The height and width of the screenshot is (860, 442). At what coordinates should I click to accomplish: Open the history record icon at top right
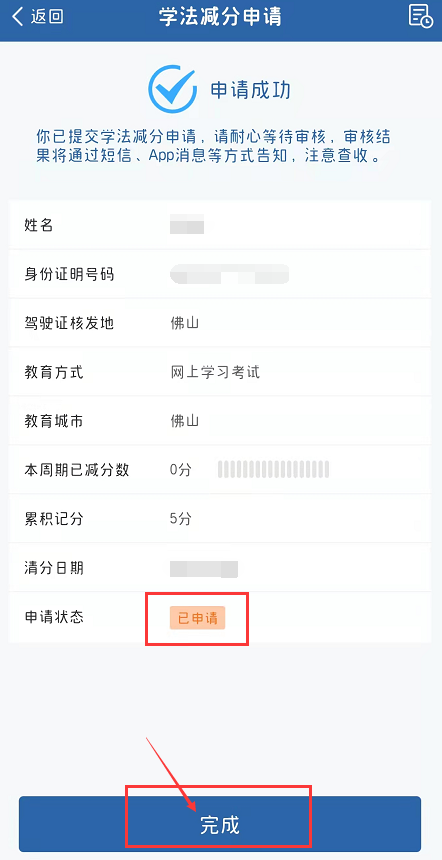tap(421, 15)
